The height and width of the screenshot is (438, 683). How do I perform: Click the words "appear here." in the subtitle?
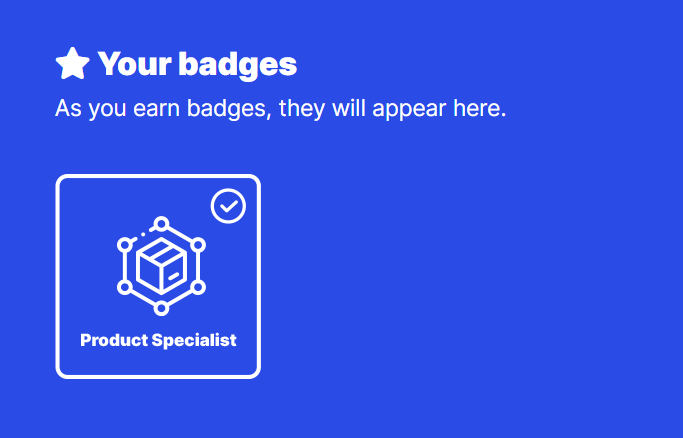click(440, 109)
